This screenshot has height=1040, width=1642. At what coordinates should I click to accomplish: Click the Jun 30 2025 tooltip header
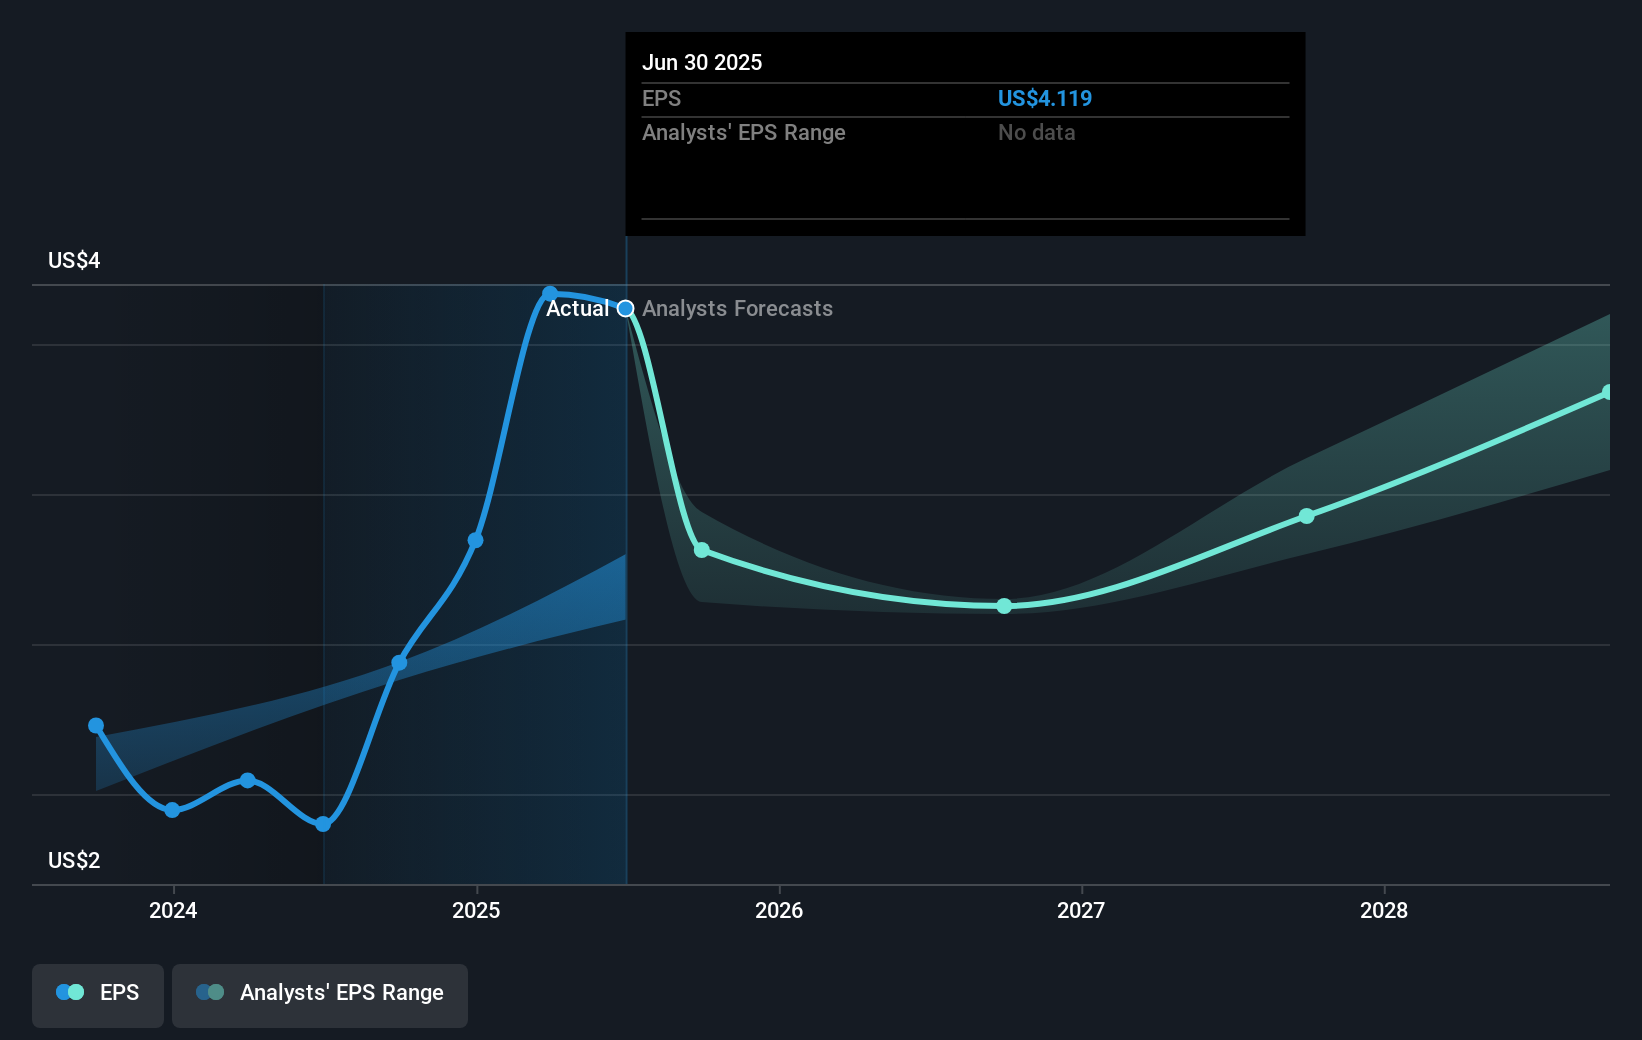click(x=702, y=63)
